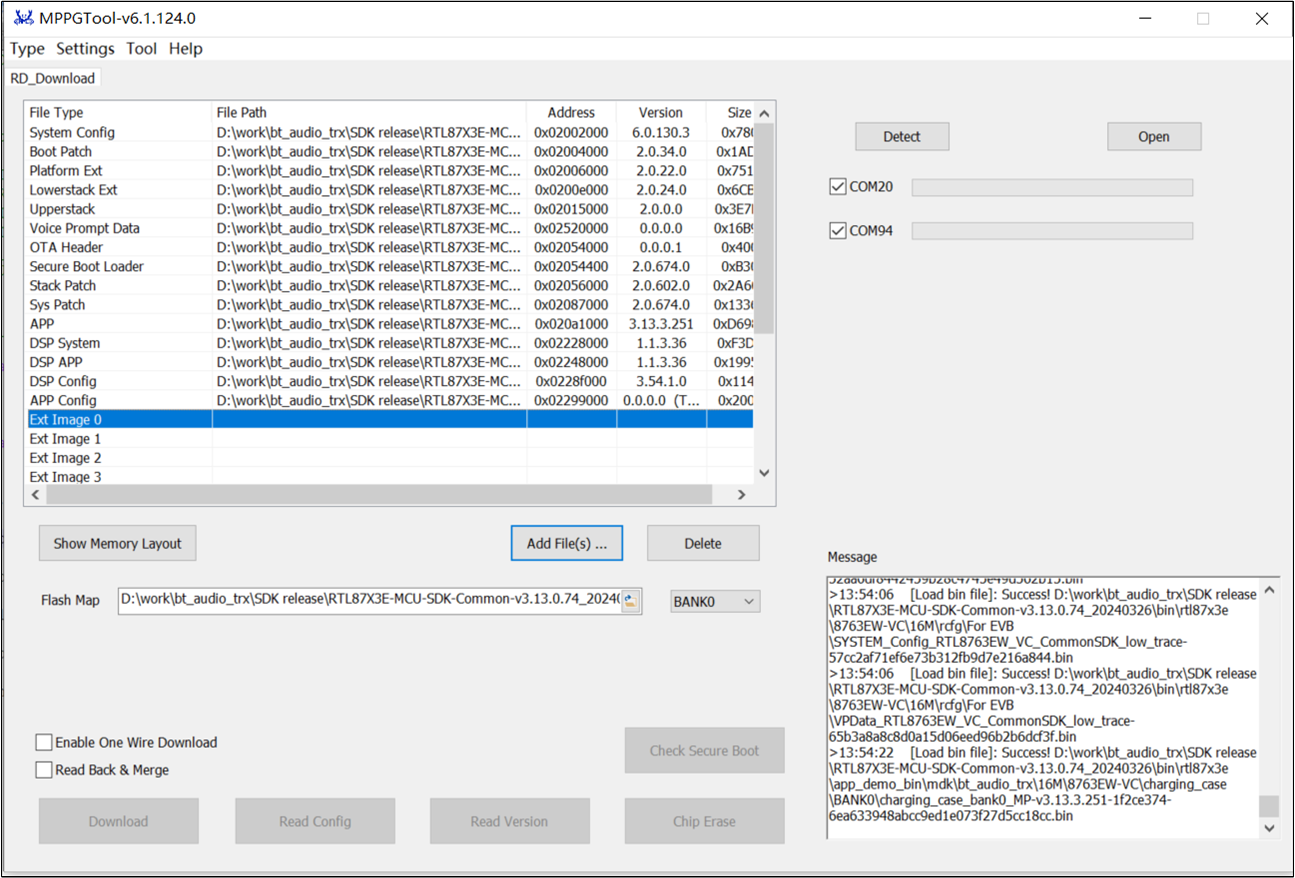
Task: Click the Flash Map path input field
Action: tap(370, 601)
